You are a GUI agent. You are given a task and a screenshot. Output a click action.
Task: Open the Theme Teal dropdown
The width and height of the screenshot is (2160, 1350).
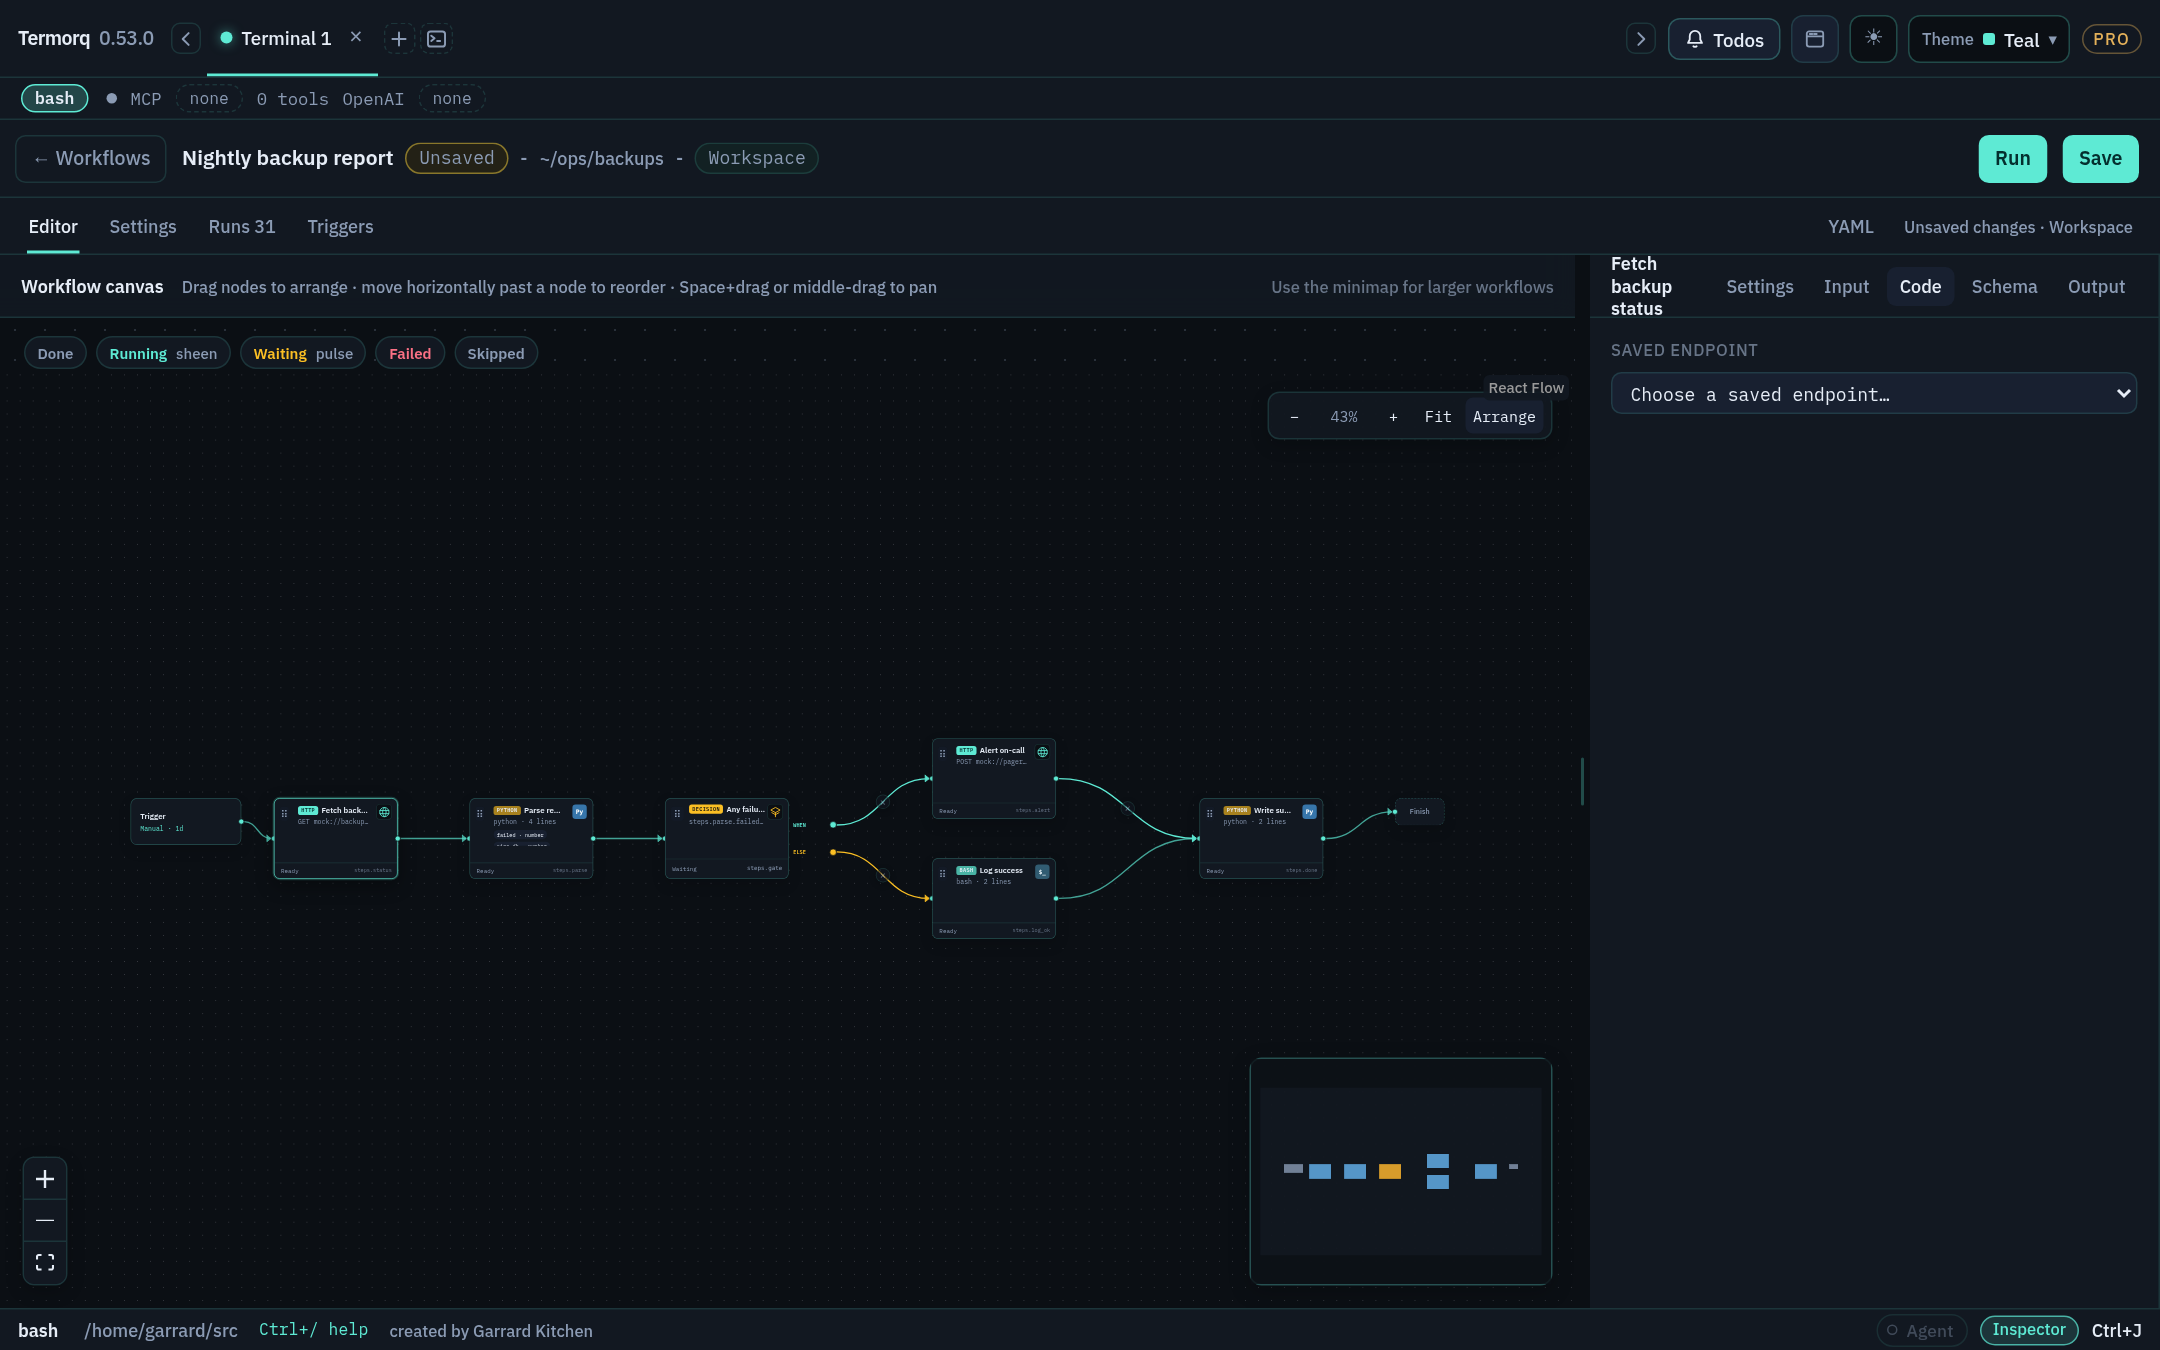click(x=1988, y=39)
